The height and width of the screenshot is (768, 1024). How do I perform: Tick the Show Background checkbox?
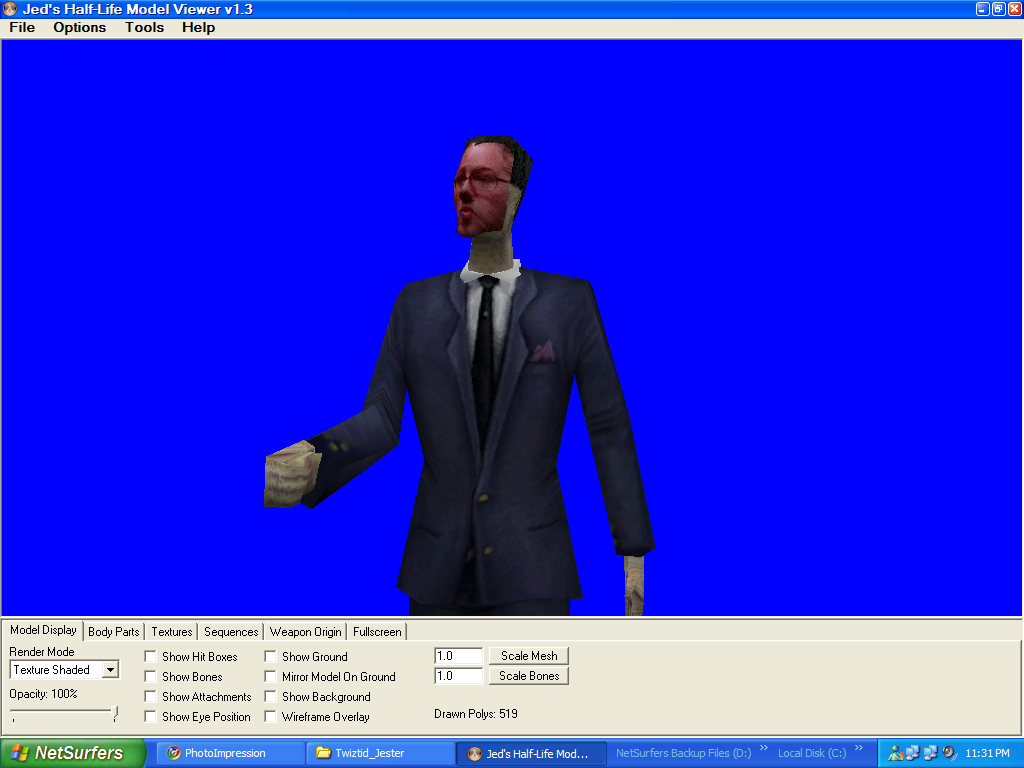tap(270, 696)
